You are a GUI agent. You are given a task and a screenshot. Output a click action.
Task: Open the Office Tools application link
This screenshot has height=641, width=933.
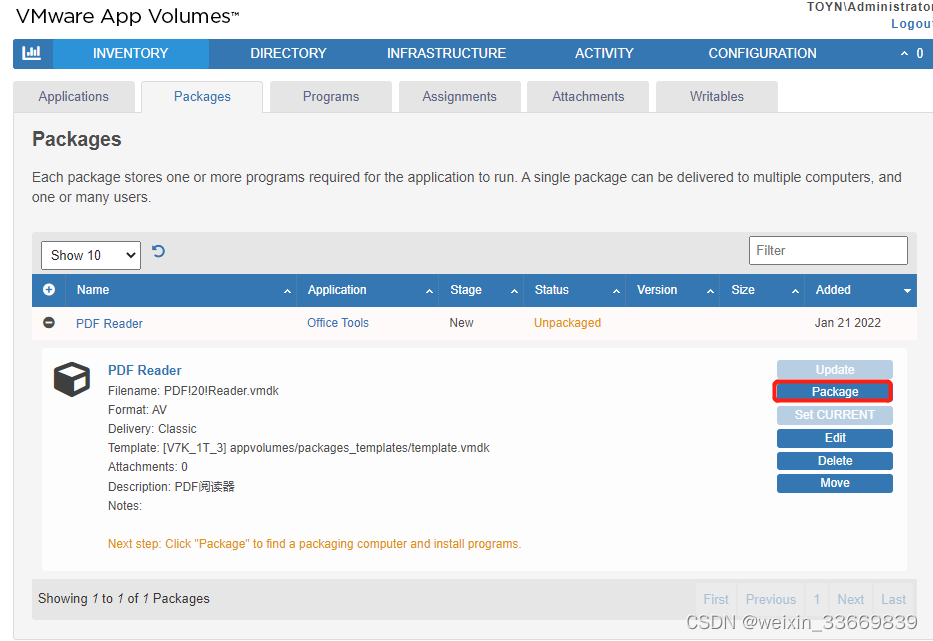tap(338, 323)
